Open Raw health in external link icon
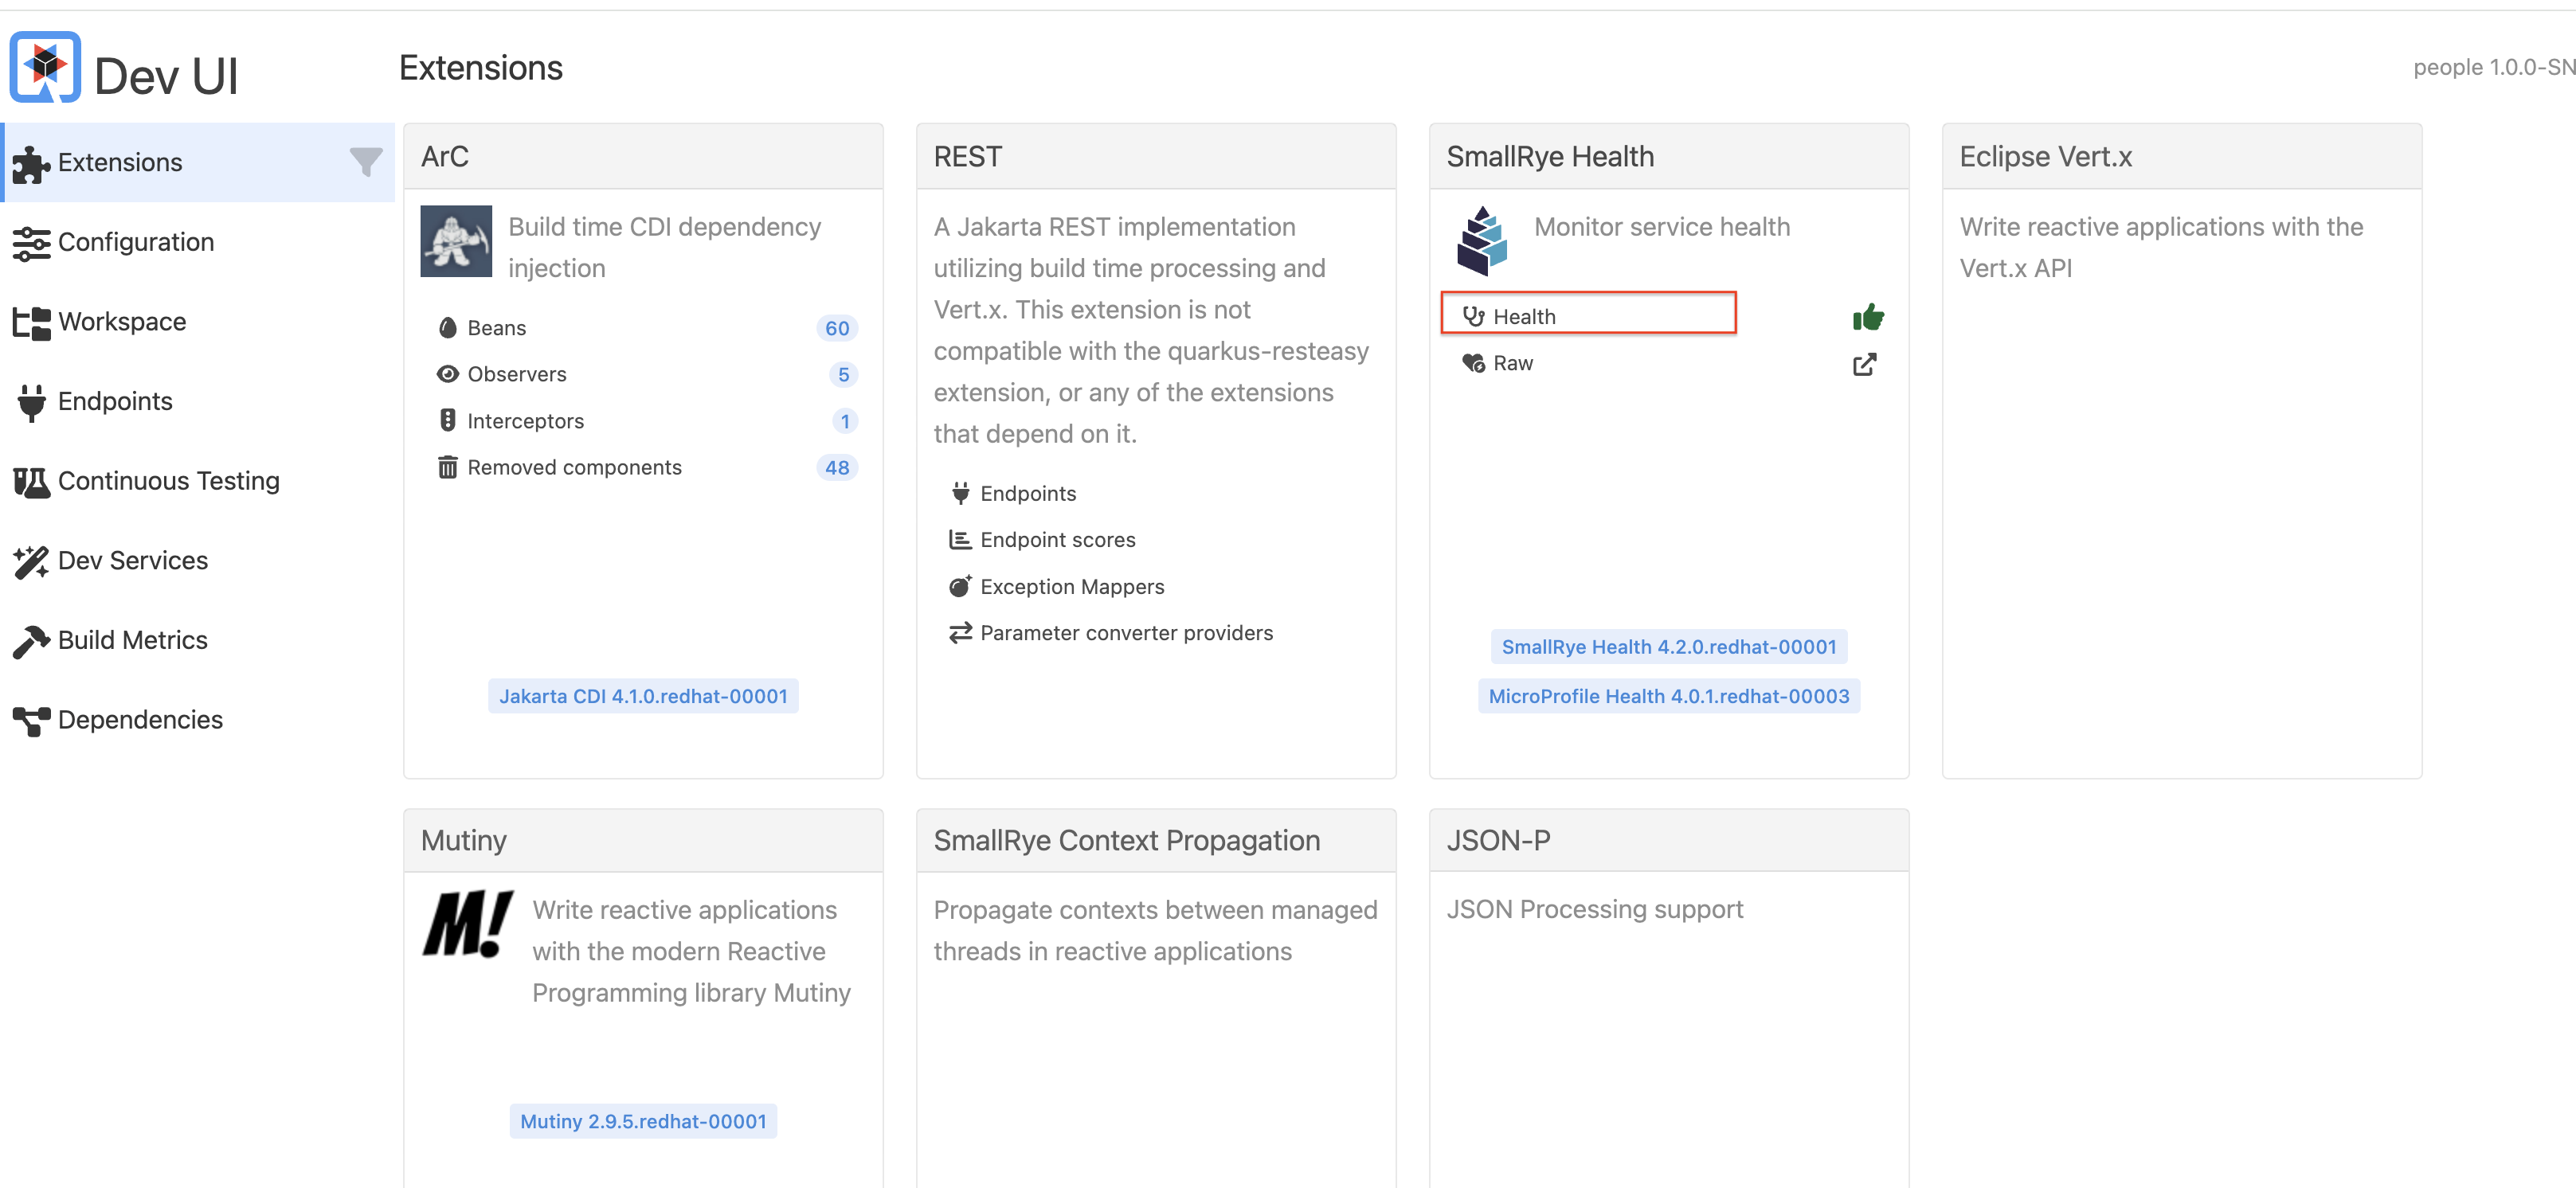 (x=1864, y=364)
